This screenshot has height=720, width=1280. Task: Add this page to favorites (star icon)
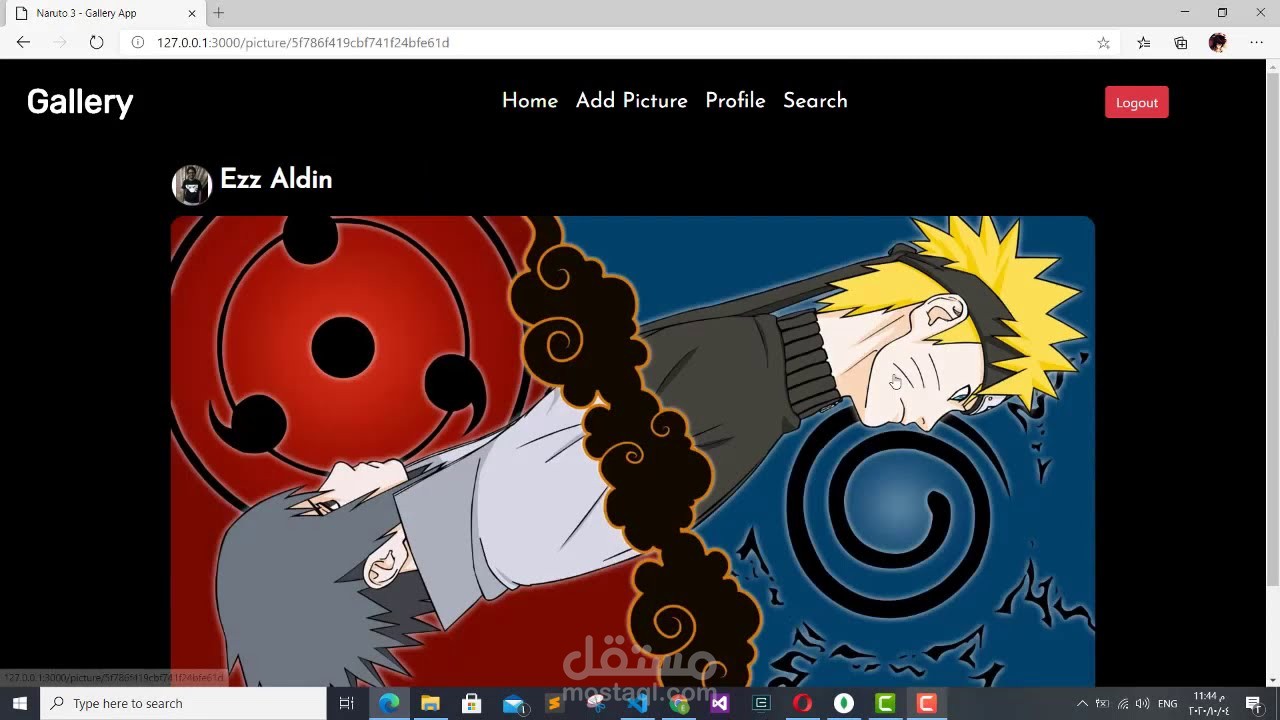coord(1103,42)
